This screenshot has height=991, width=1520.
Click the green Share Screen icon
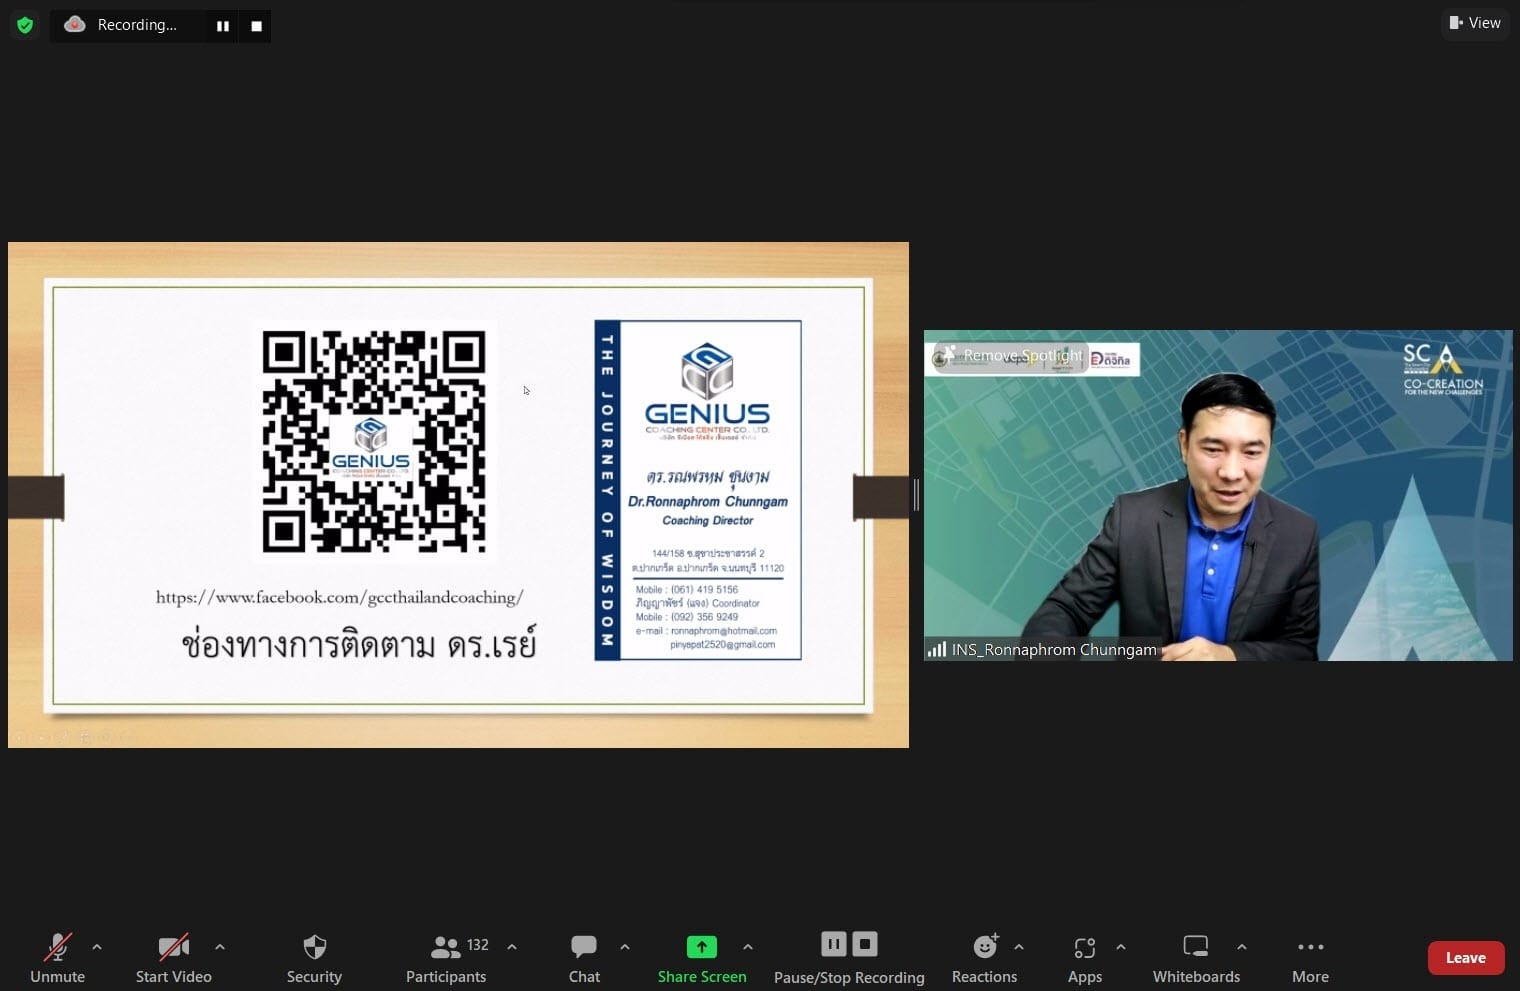[x=701, y=946]
